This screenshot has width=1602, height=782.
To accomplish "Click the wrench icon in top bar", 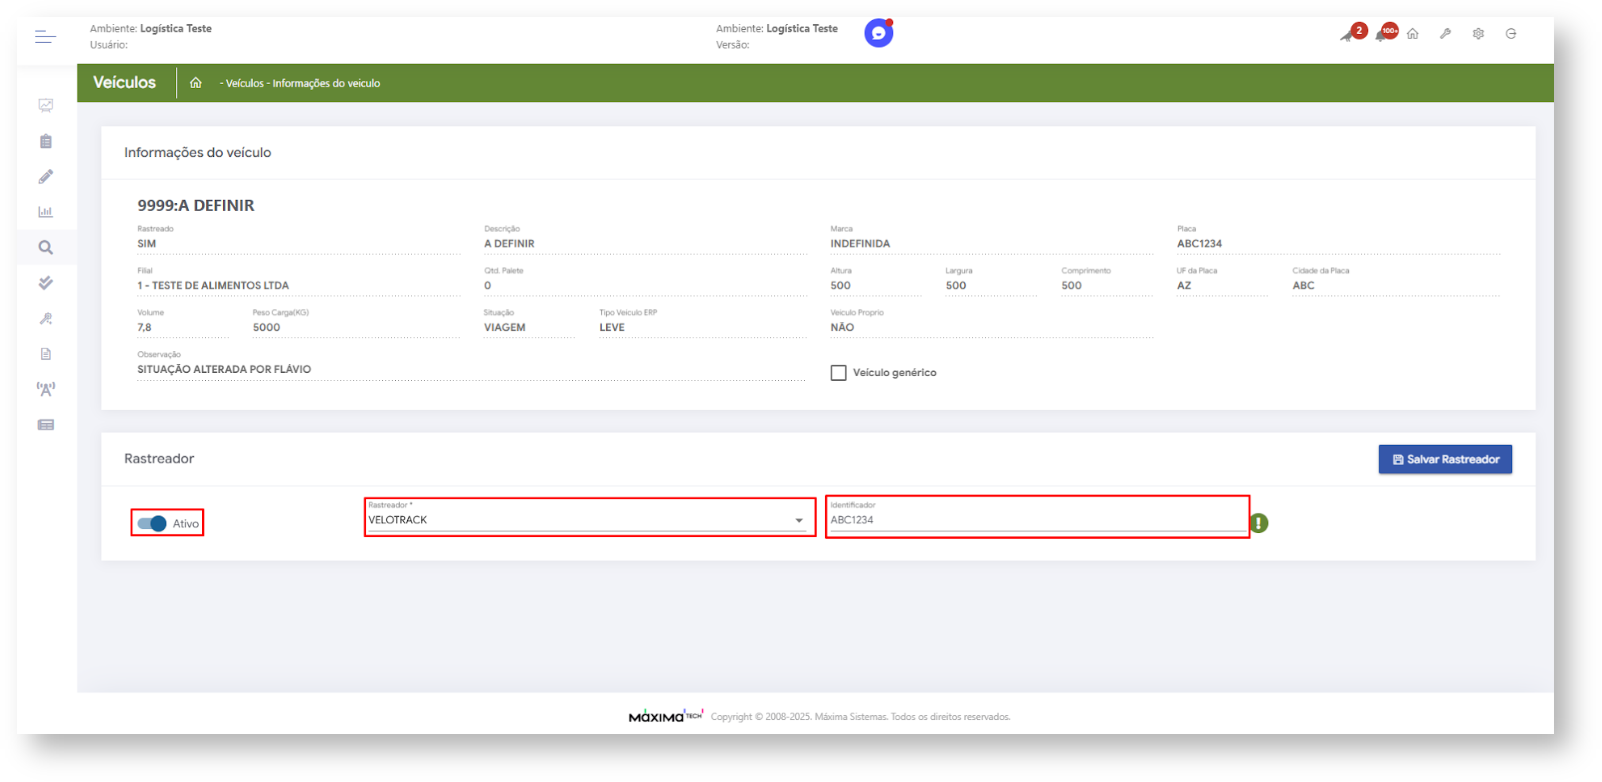I will (x=1445, y=34).
